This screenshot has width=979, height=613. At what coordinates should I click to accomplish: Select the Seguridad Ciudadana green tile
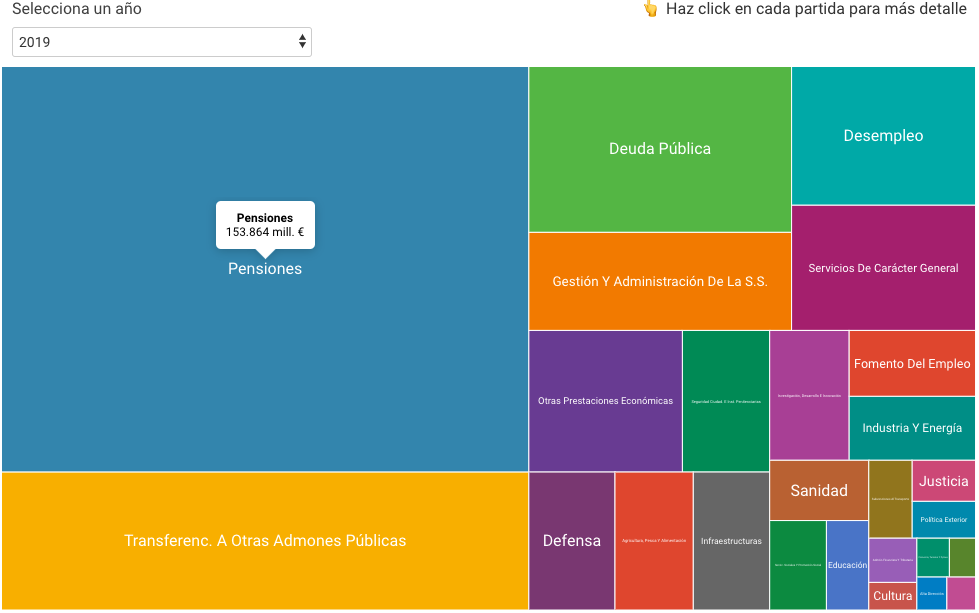tap(726, 401)
